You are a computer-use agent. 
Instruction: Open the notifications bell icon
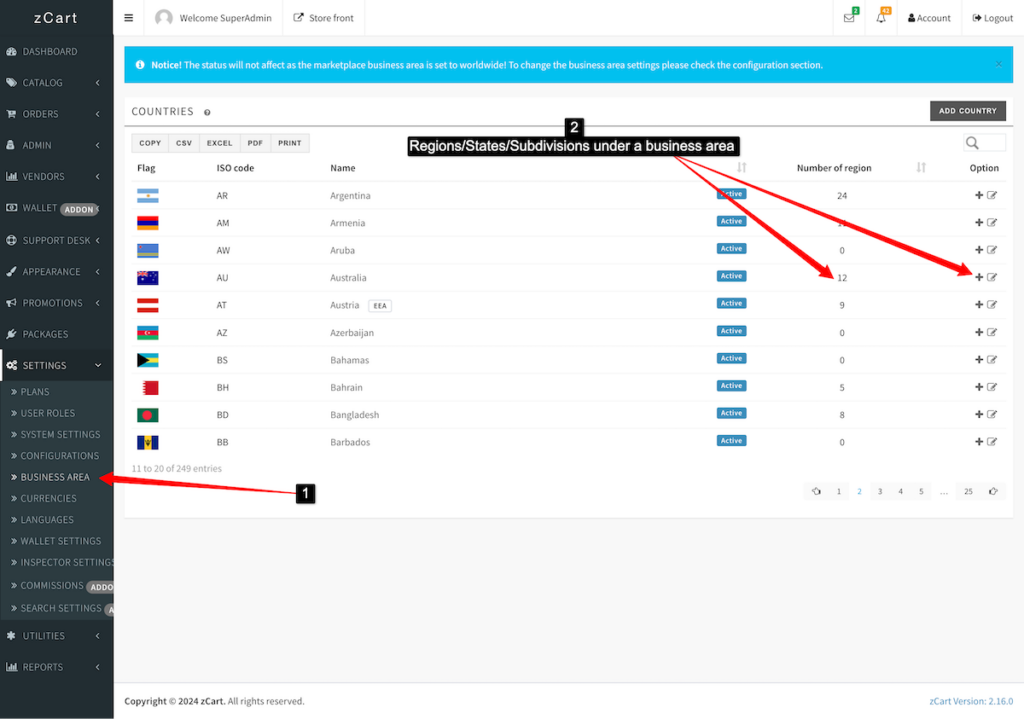881,18
